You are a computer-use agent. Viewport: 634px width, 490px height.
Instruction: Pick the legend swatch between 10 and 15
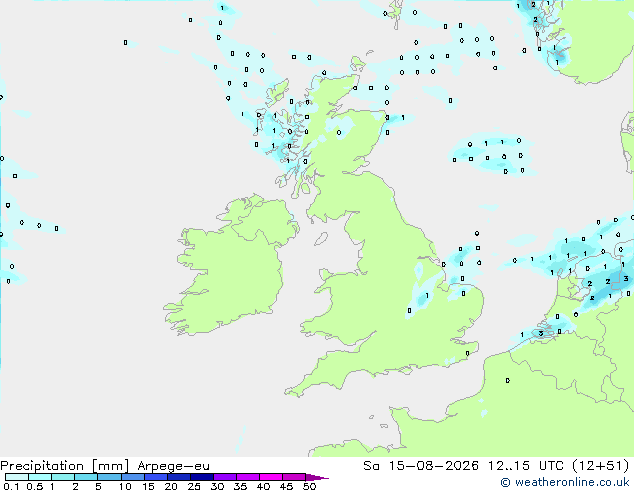click(133, 477)
